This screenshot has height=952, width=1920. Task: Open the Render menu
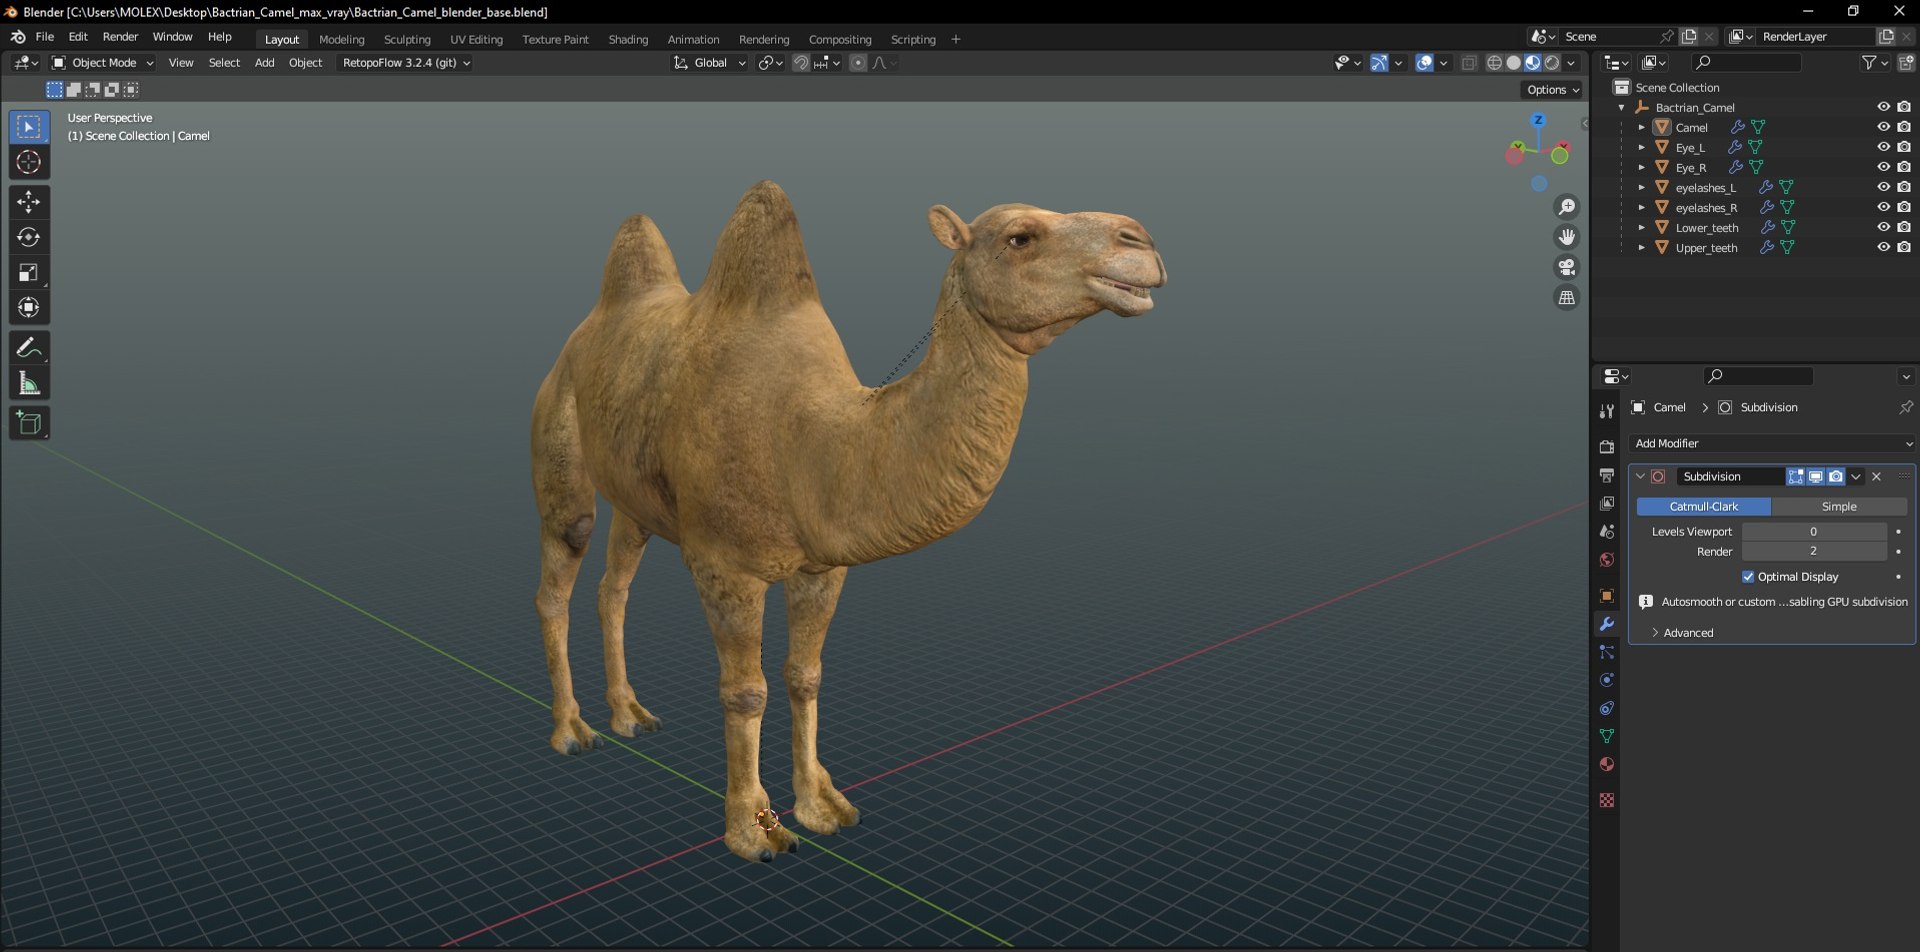coord(120,36)
